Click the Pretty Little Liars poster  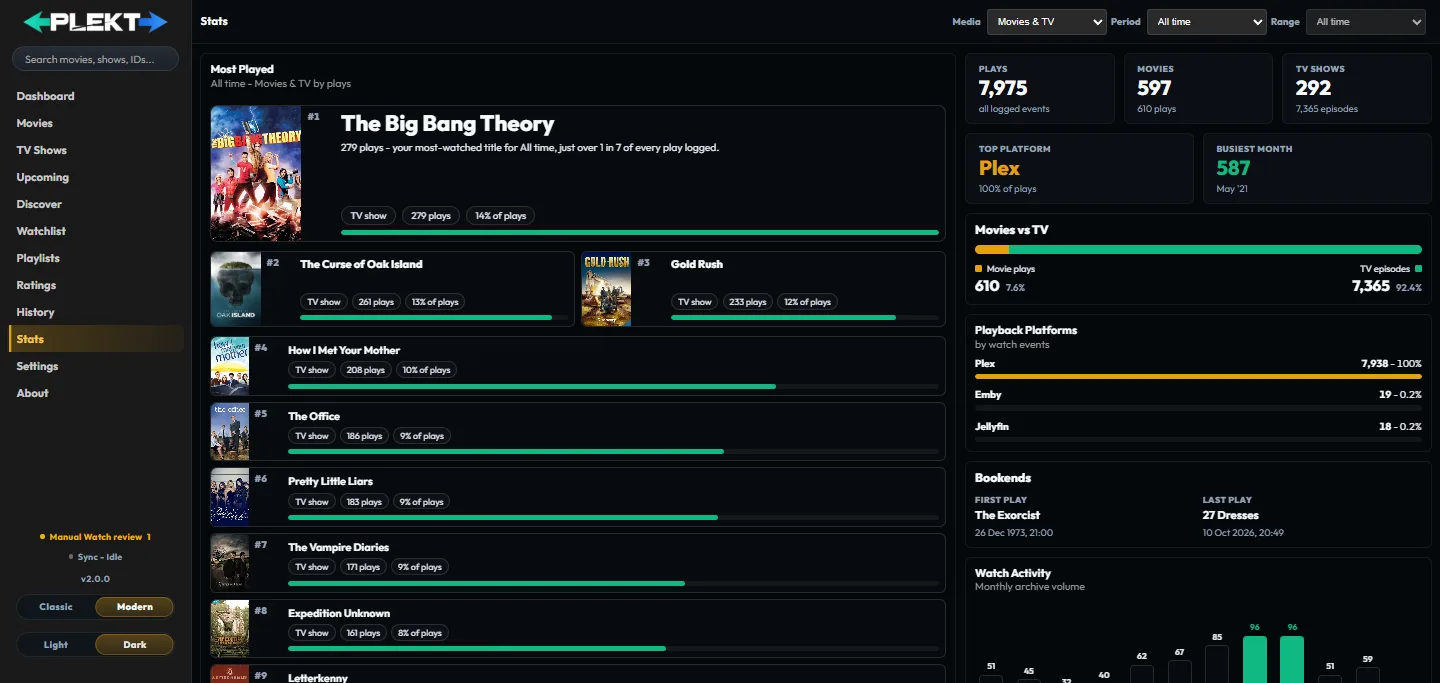230,497
